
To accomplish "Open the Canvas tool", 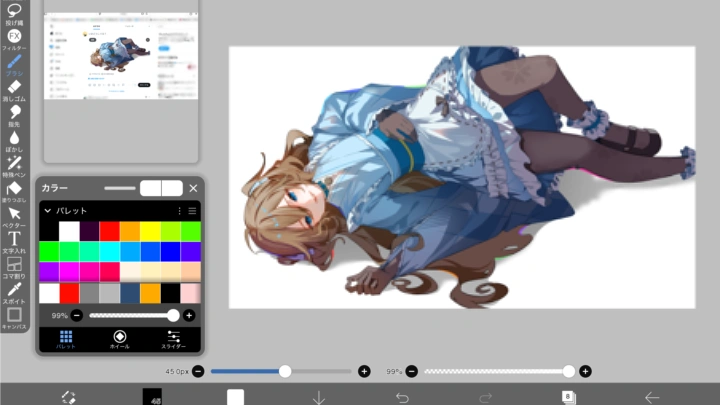I will 14,318.
